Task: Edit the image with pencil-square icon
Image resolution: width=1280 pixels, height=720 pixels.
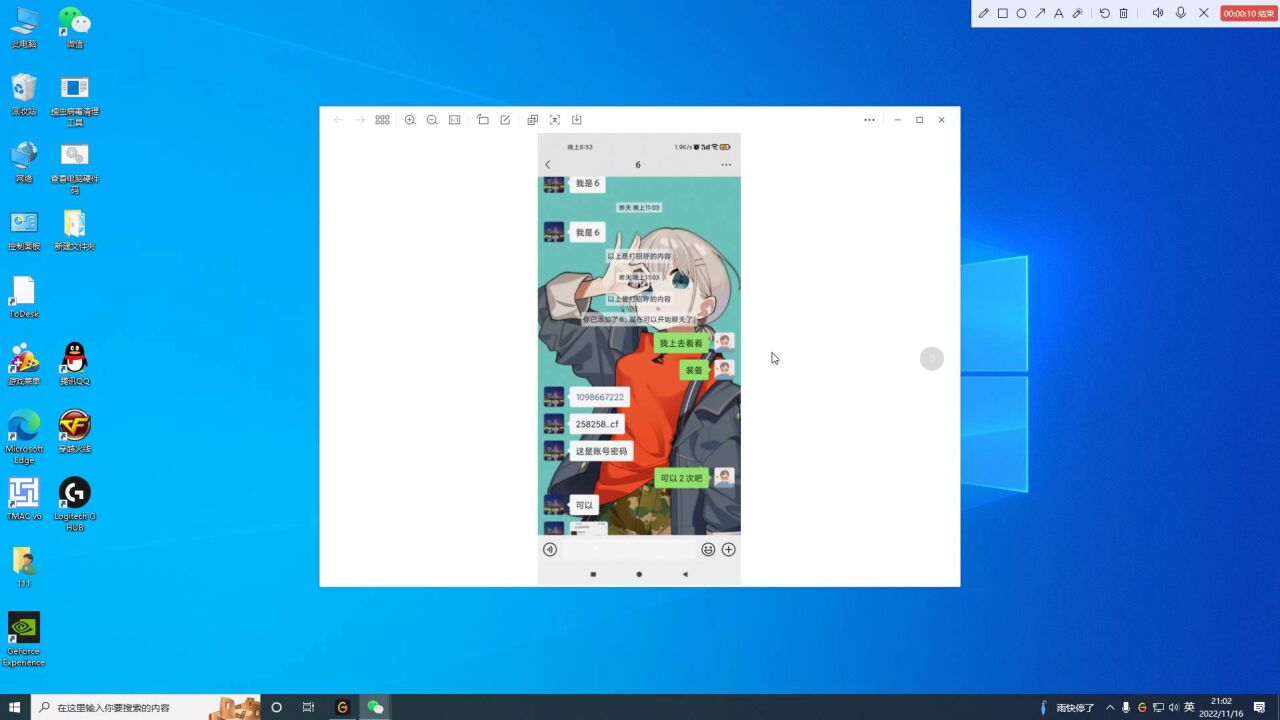Action: click(505, 120)
